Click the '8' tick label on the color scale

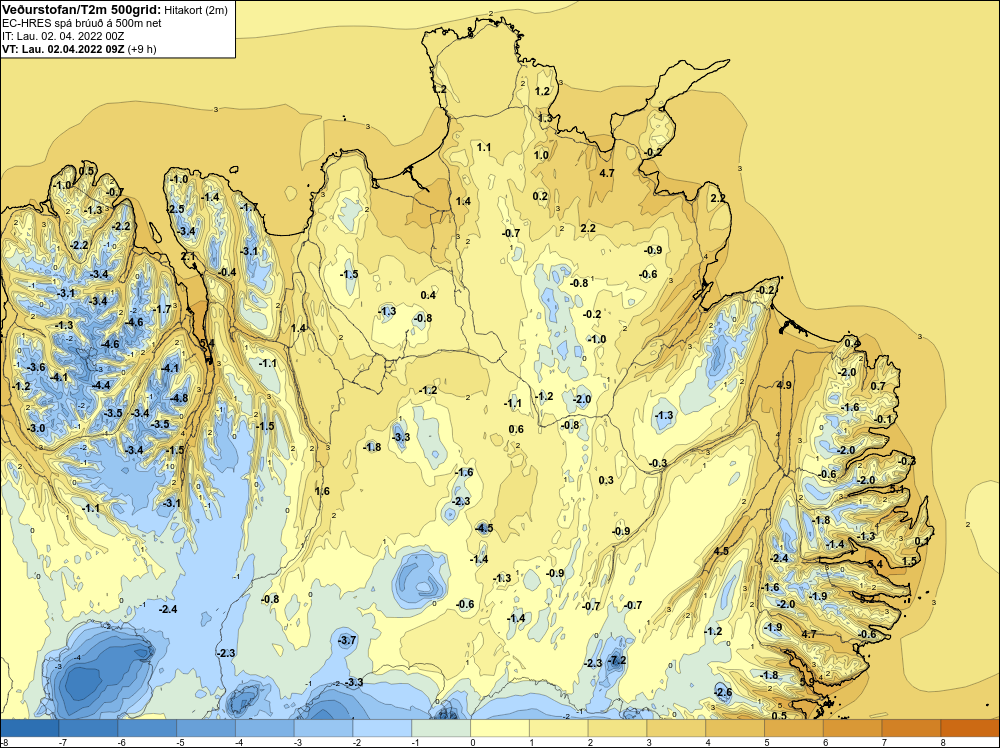pyautogui.click(x=941, y=742)
